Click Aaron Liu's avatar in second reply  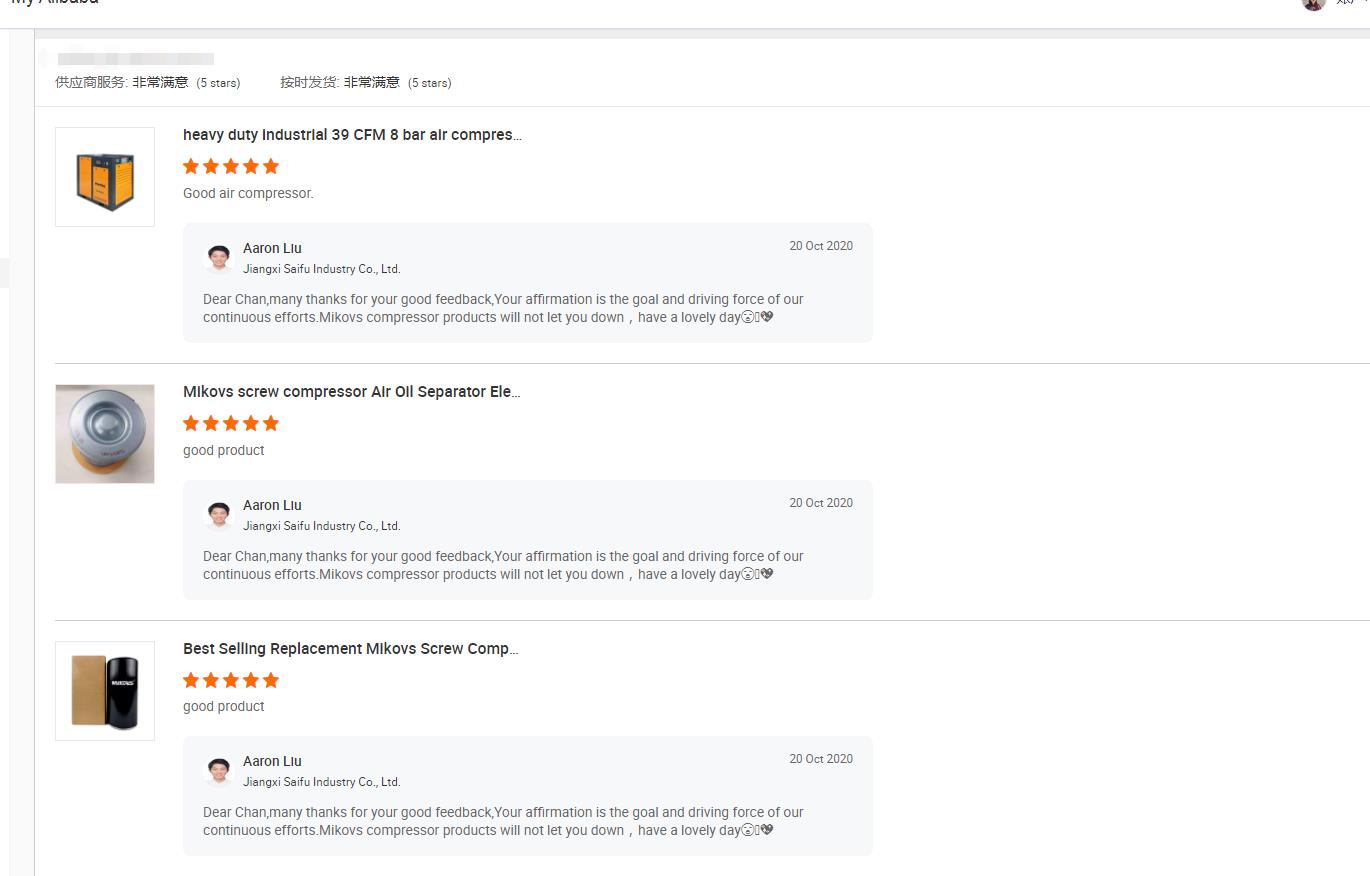tap(218, 515)
